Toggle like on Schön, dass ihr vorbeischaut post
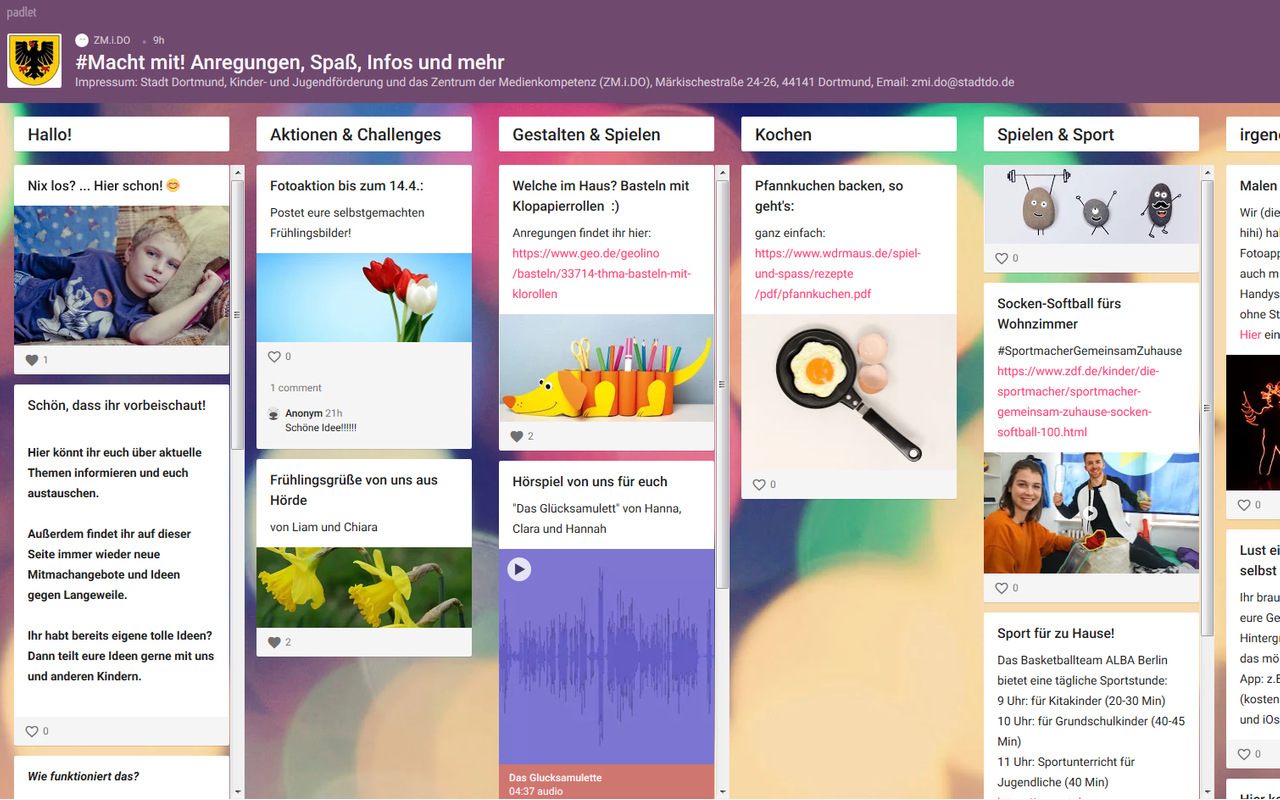 32,732
